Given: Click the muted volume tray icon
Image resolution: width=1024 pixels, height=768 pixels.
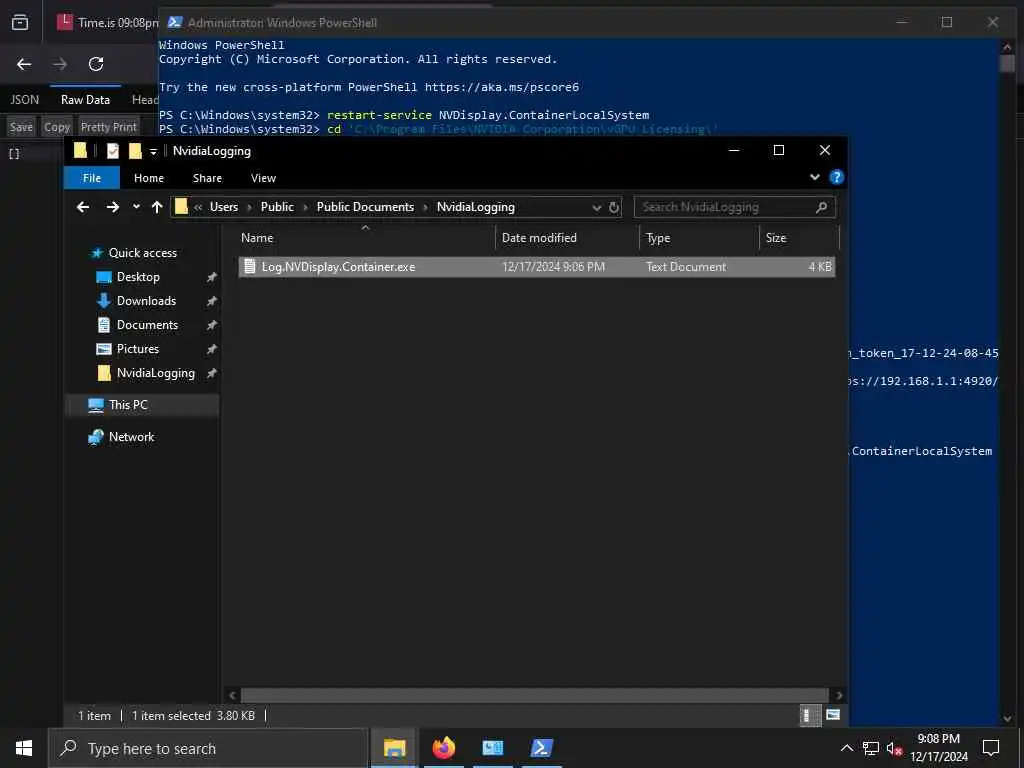Looking at the screenshot, I should point(894,748).
